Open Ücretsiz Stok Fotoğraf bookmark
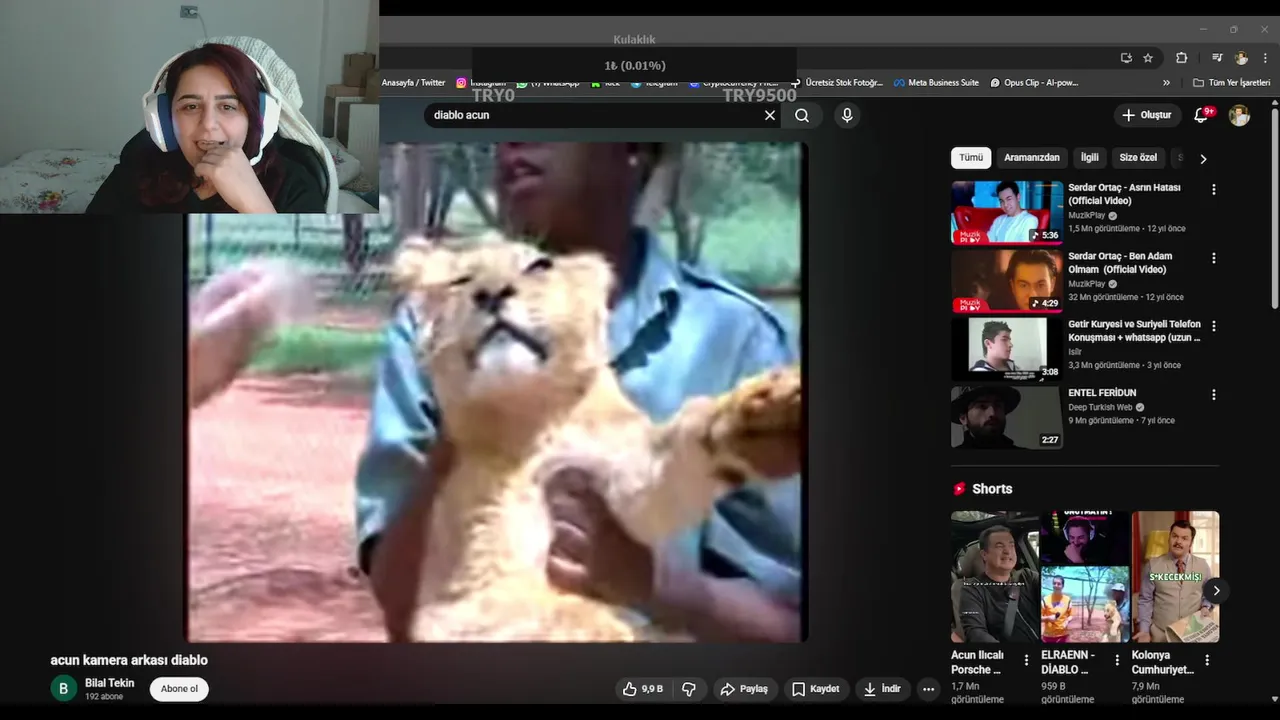Viewport: 1280px width, 720px height. (837, 83)
